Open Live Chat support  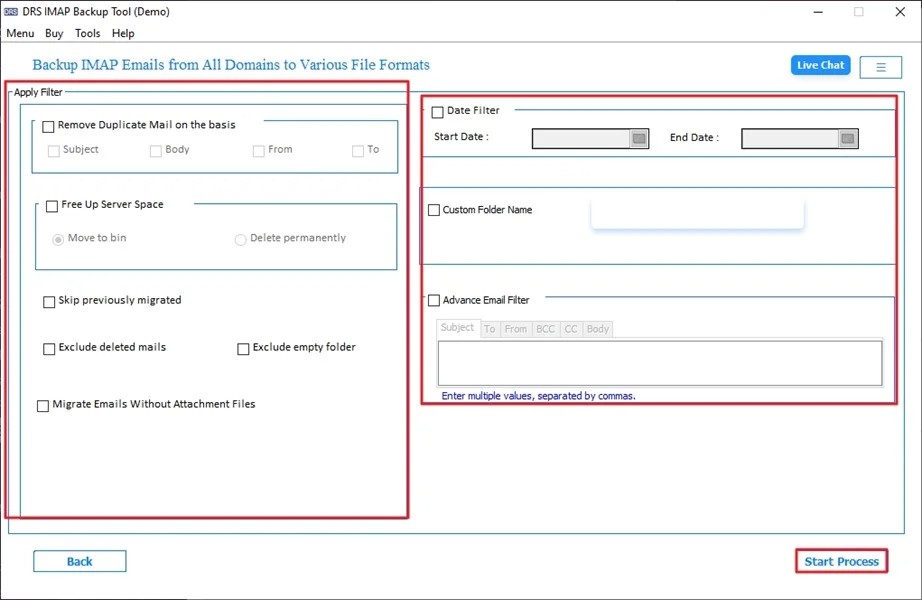pyautogui.click(x=820, y=65)
